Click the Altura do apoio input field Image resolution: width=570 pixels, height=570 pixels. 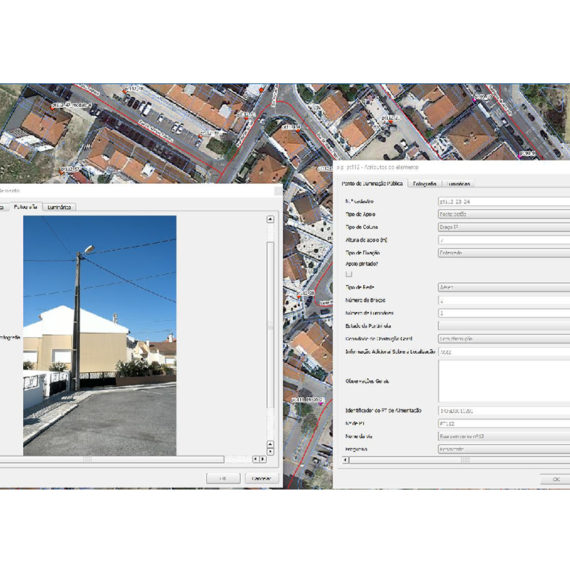pos(504,240)
